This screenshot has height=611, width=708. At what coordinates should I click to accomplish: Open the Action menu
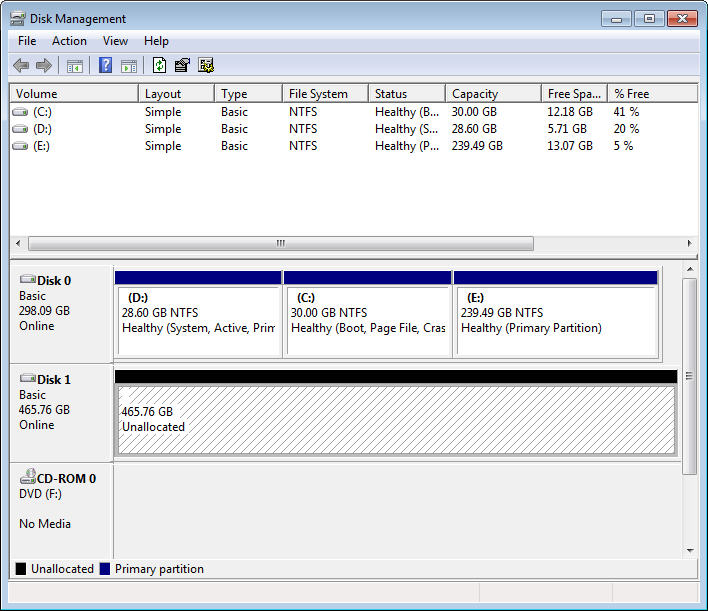click(x=69, y=41)
